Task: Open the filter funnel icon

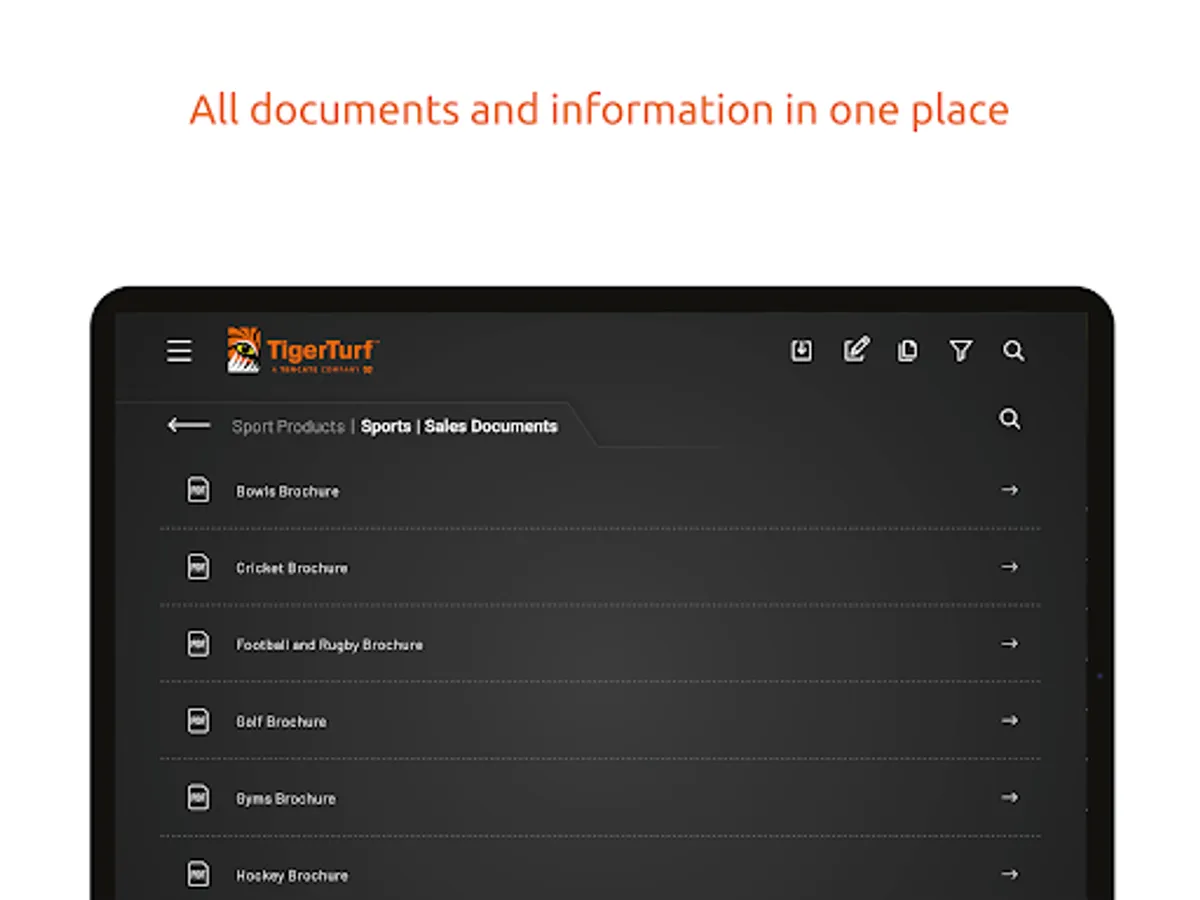Action: pos(960,351)
